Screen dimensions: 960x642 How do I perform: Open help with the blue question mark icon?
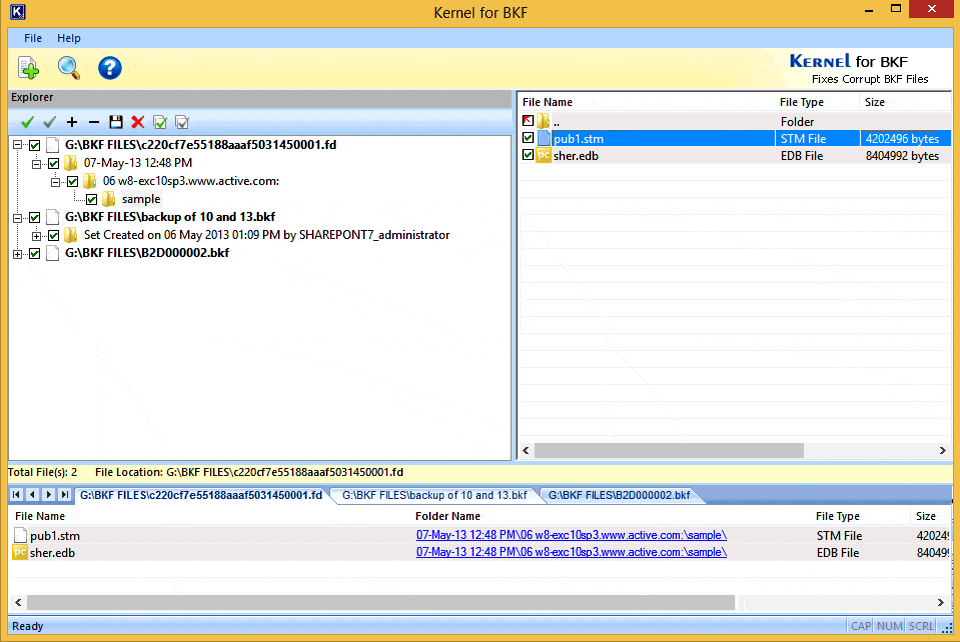tap(109, 68)
